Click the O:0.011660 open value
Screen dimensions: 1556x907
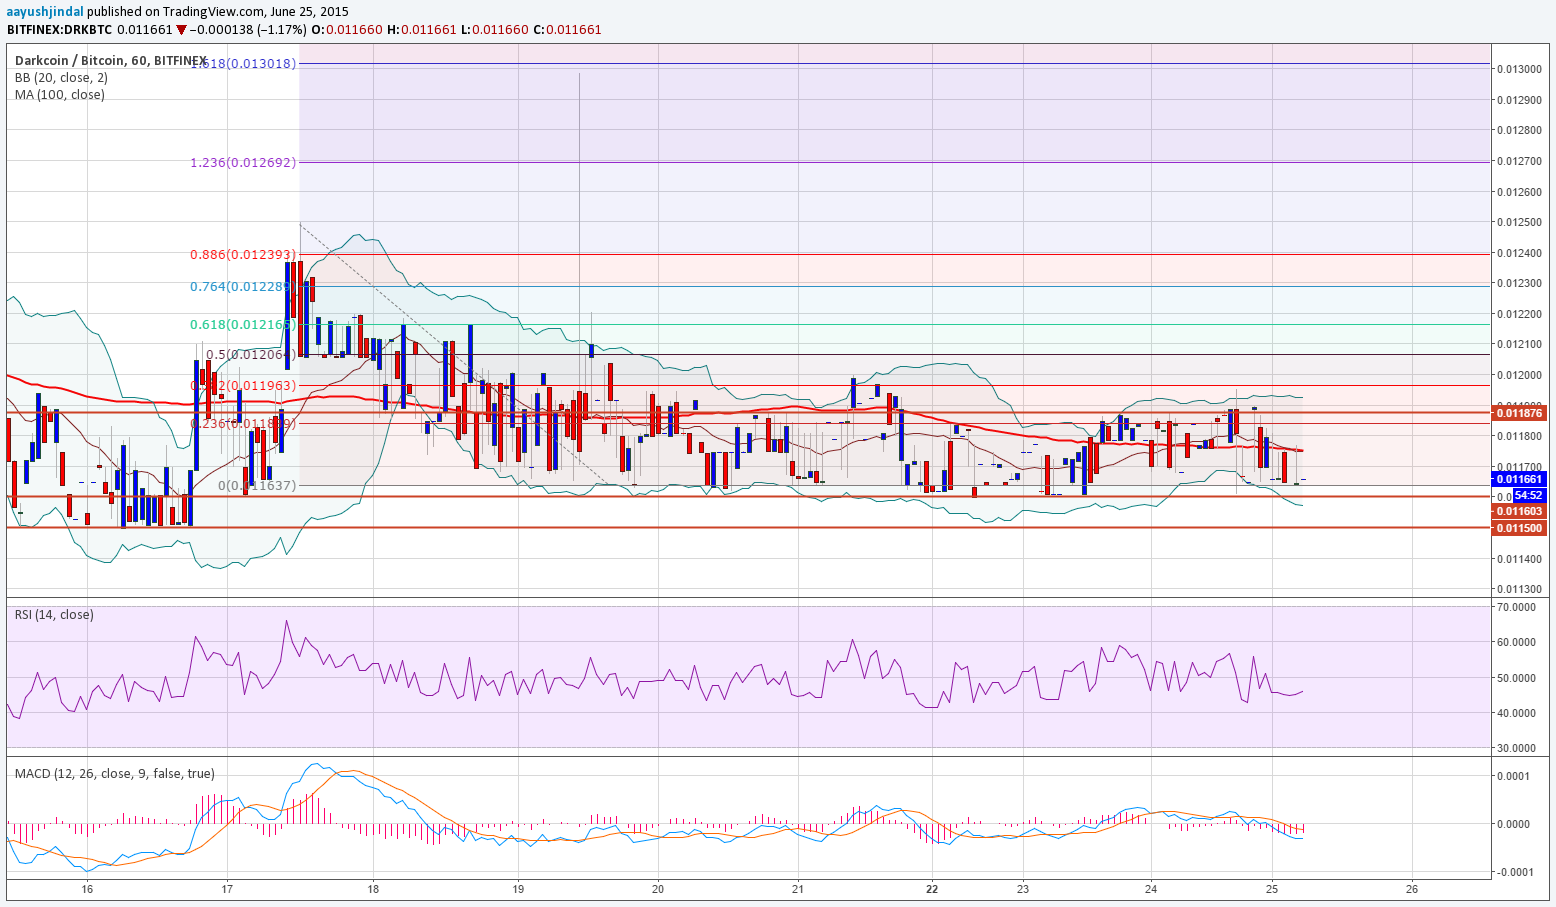tap(347, 29)
